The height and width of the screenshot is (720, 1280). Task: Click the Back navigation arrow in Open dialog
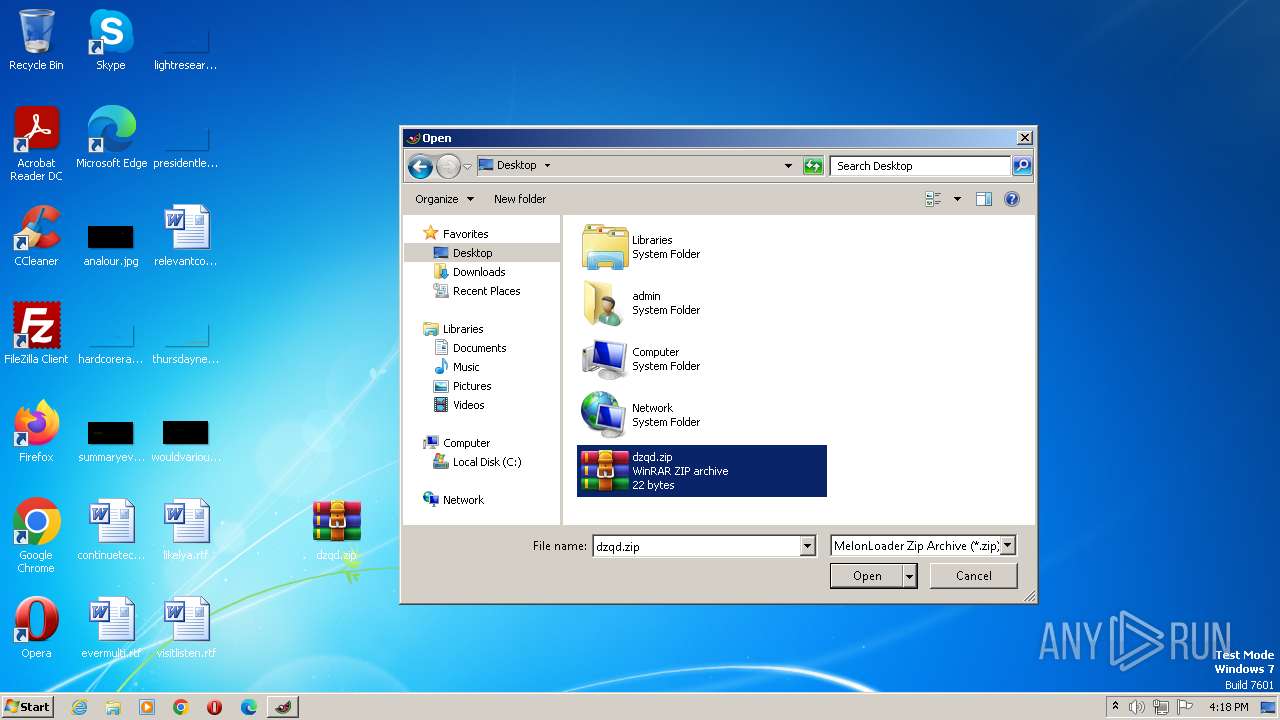(420, 166)
